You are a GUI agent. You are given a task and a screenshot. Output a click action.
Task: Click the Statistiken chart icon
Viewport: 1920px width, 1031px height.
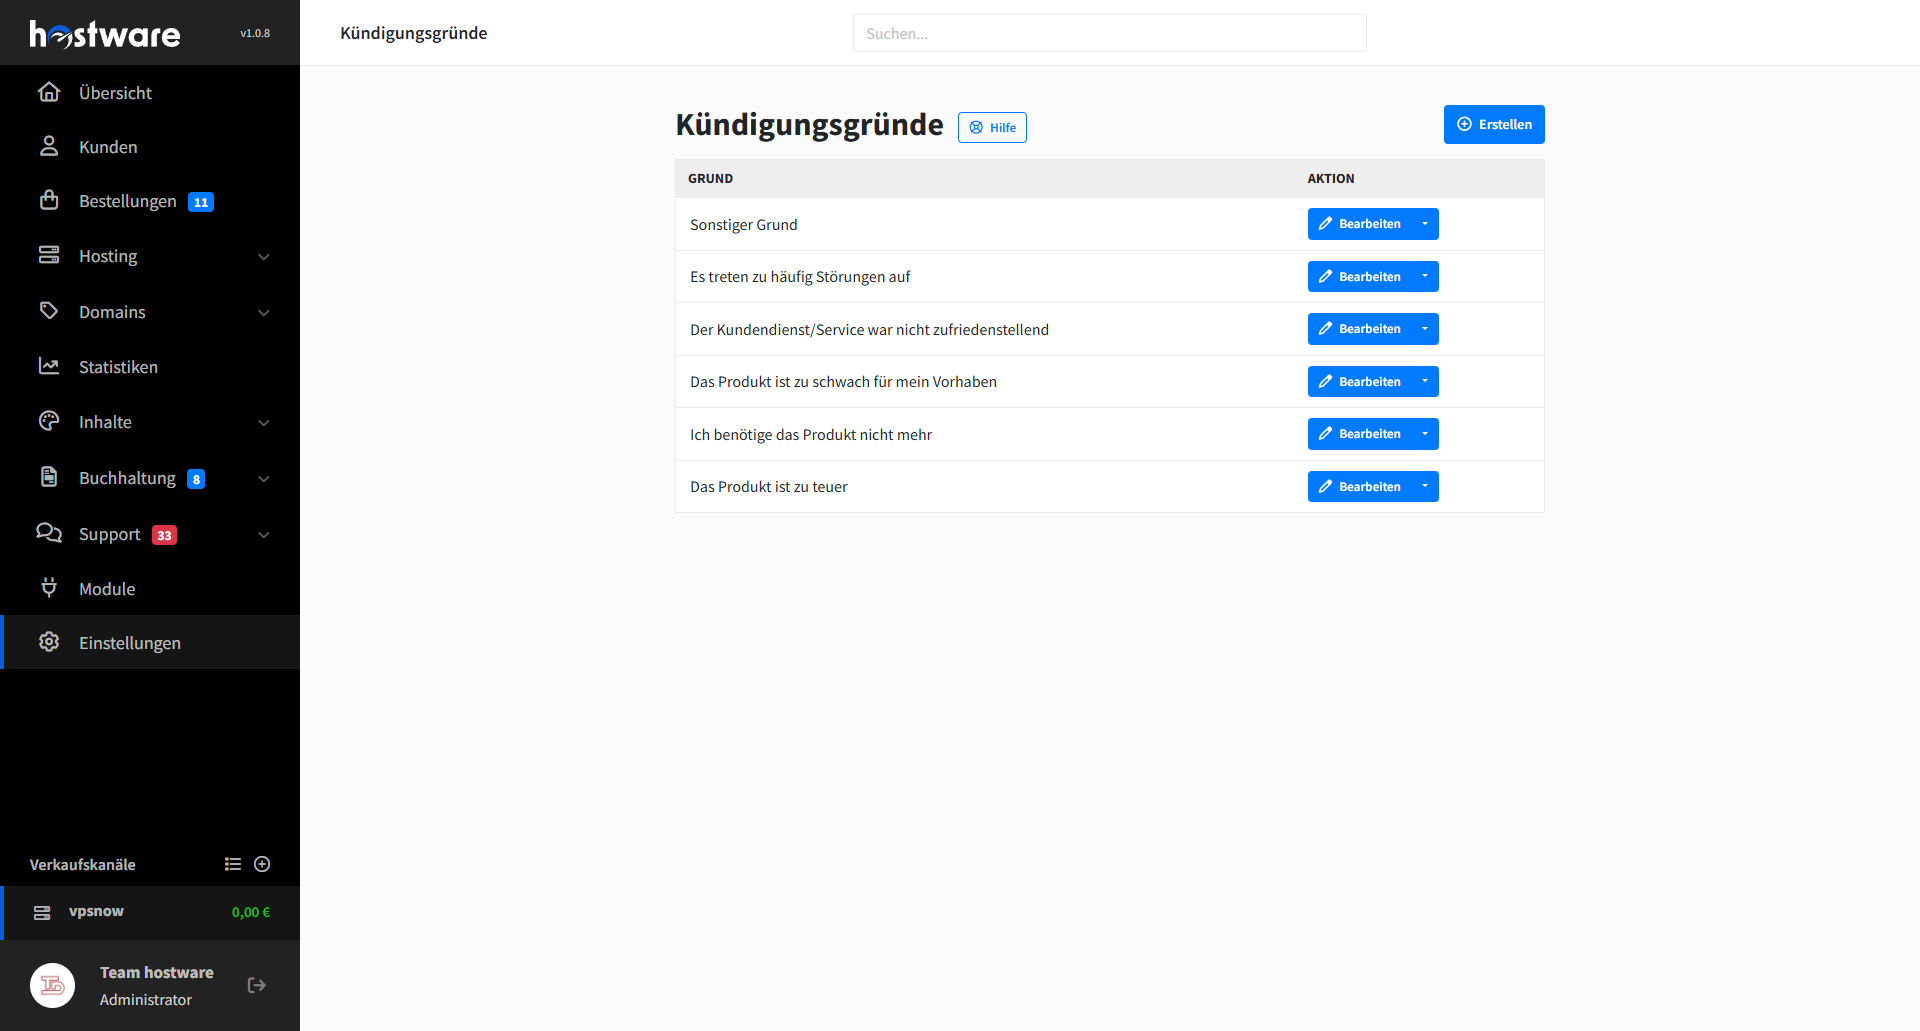pos(49,366)
